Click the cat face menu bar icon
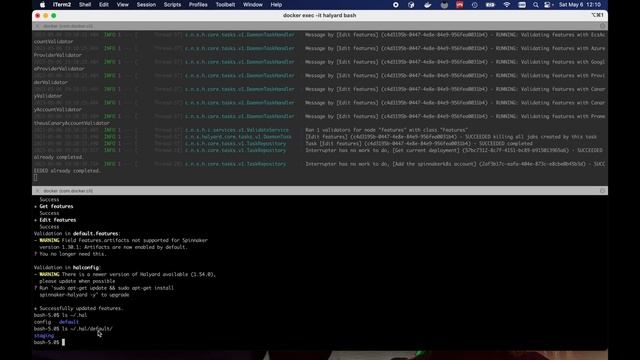640x360 pixels. click(x=444, y=5)
